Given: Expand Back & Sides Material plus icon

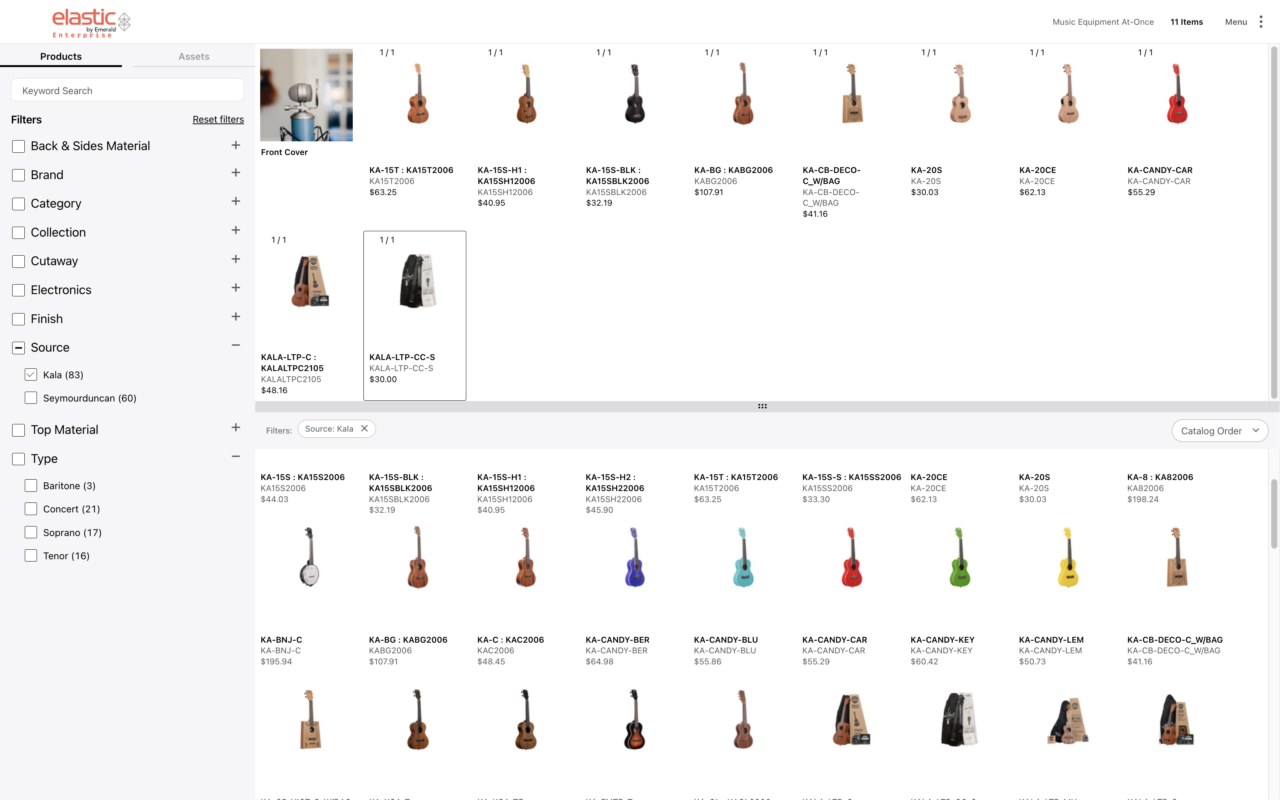Looking at the screenshot, I should 236,145.
